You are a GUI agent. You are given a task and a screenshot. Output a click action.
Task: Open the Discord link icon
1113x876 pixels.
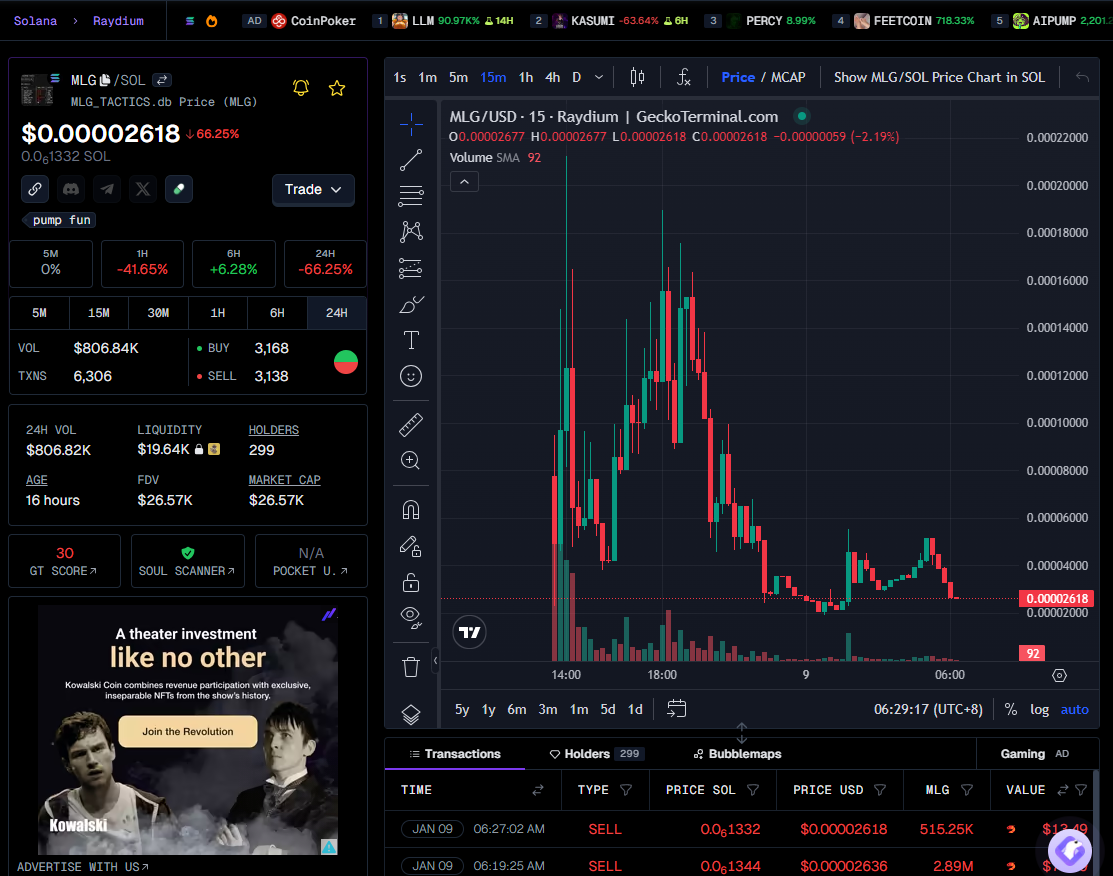71,189
